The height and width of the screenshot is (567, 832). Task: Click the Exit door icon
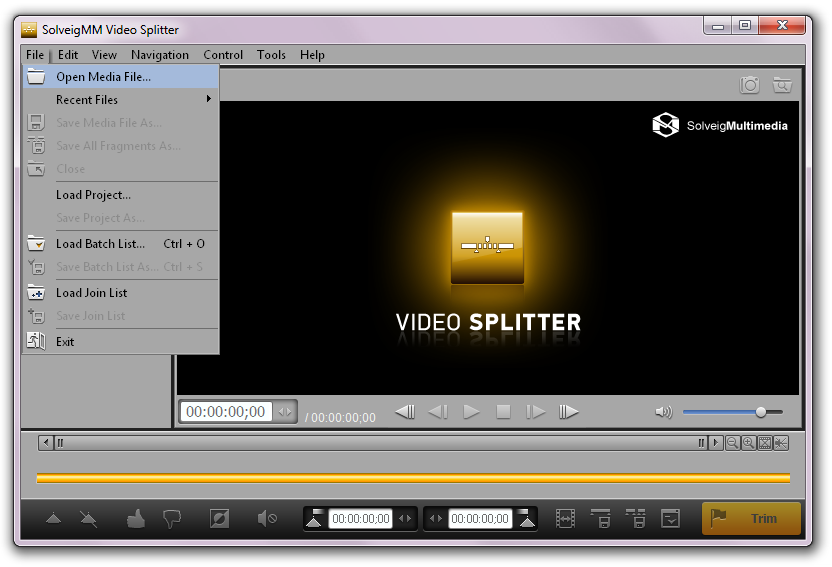tap(36, 341)
